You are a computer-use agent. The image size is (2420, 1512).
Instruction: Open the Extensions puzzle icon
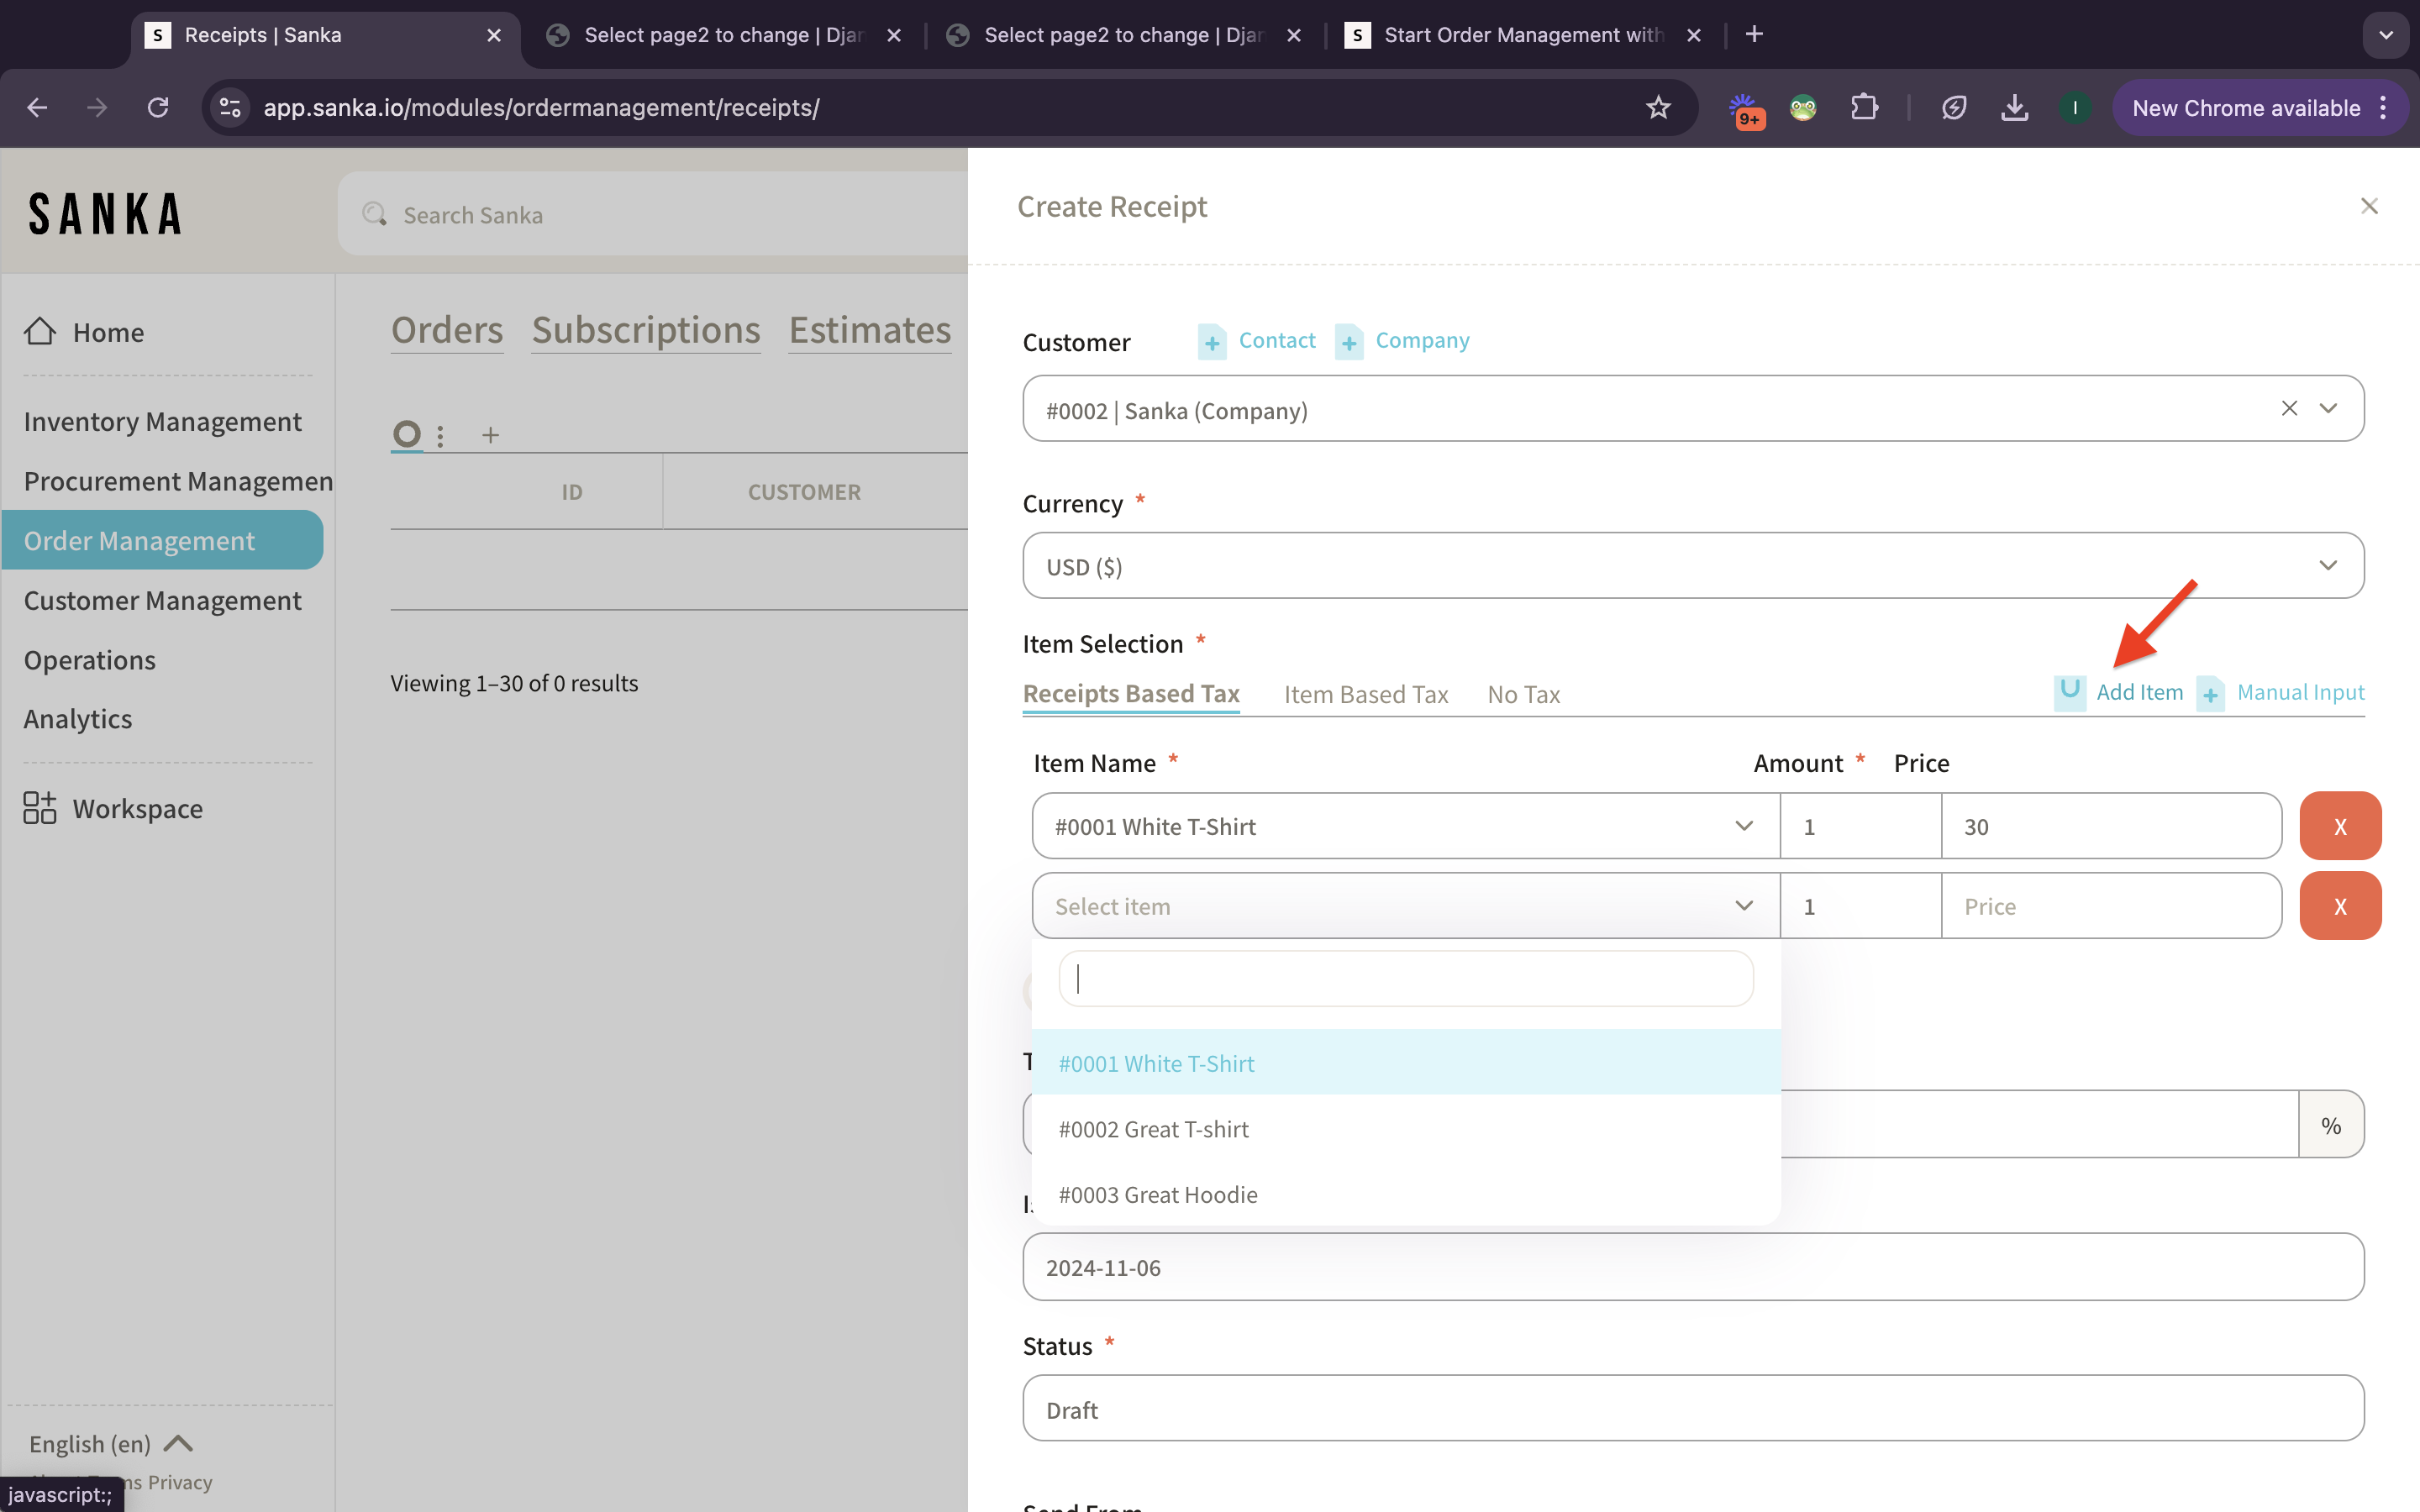[1864, 107]
